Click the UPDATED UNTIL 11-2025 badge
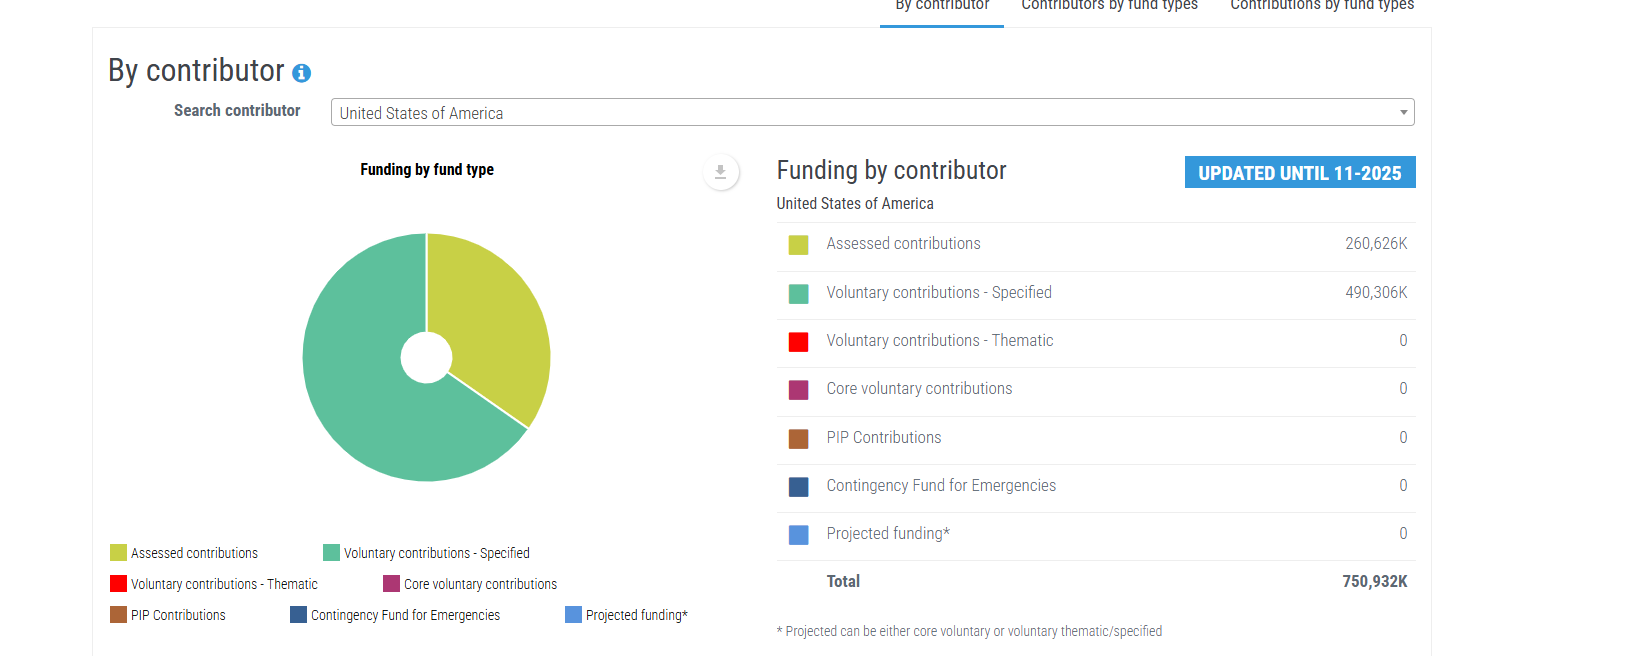This screenshot has width=1641, height=656. pos(1299,173)
